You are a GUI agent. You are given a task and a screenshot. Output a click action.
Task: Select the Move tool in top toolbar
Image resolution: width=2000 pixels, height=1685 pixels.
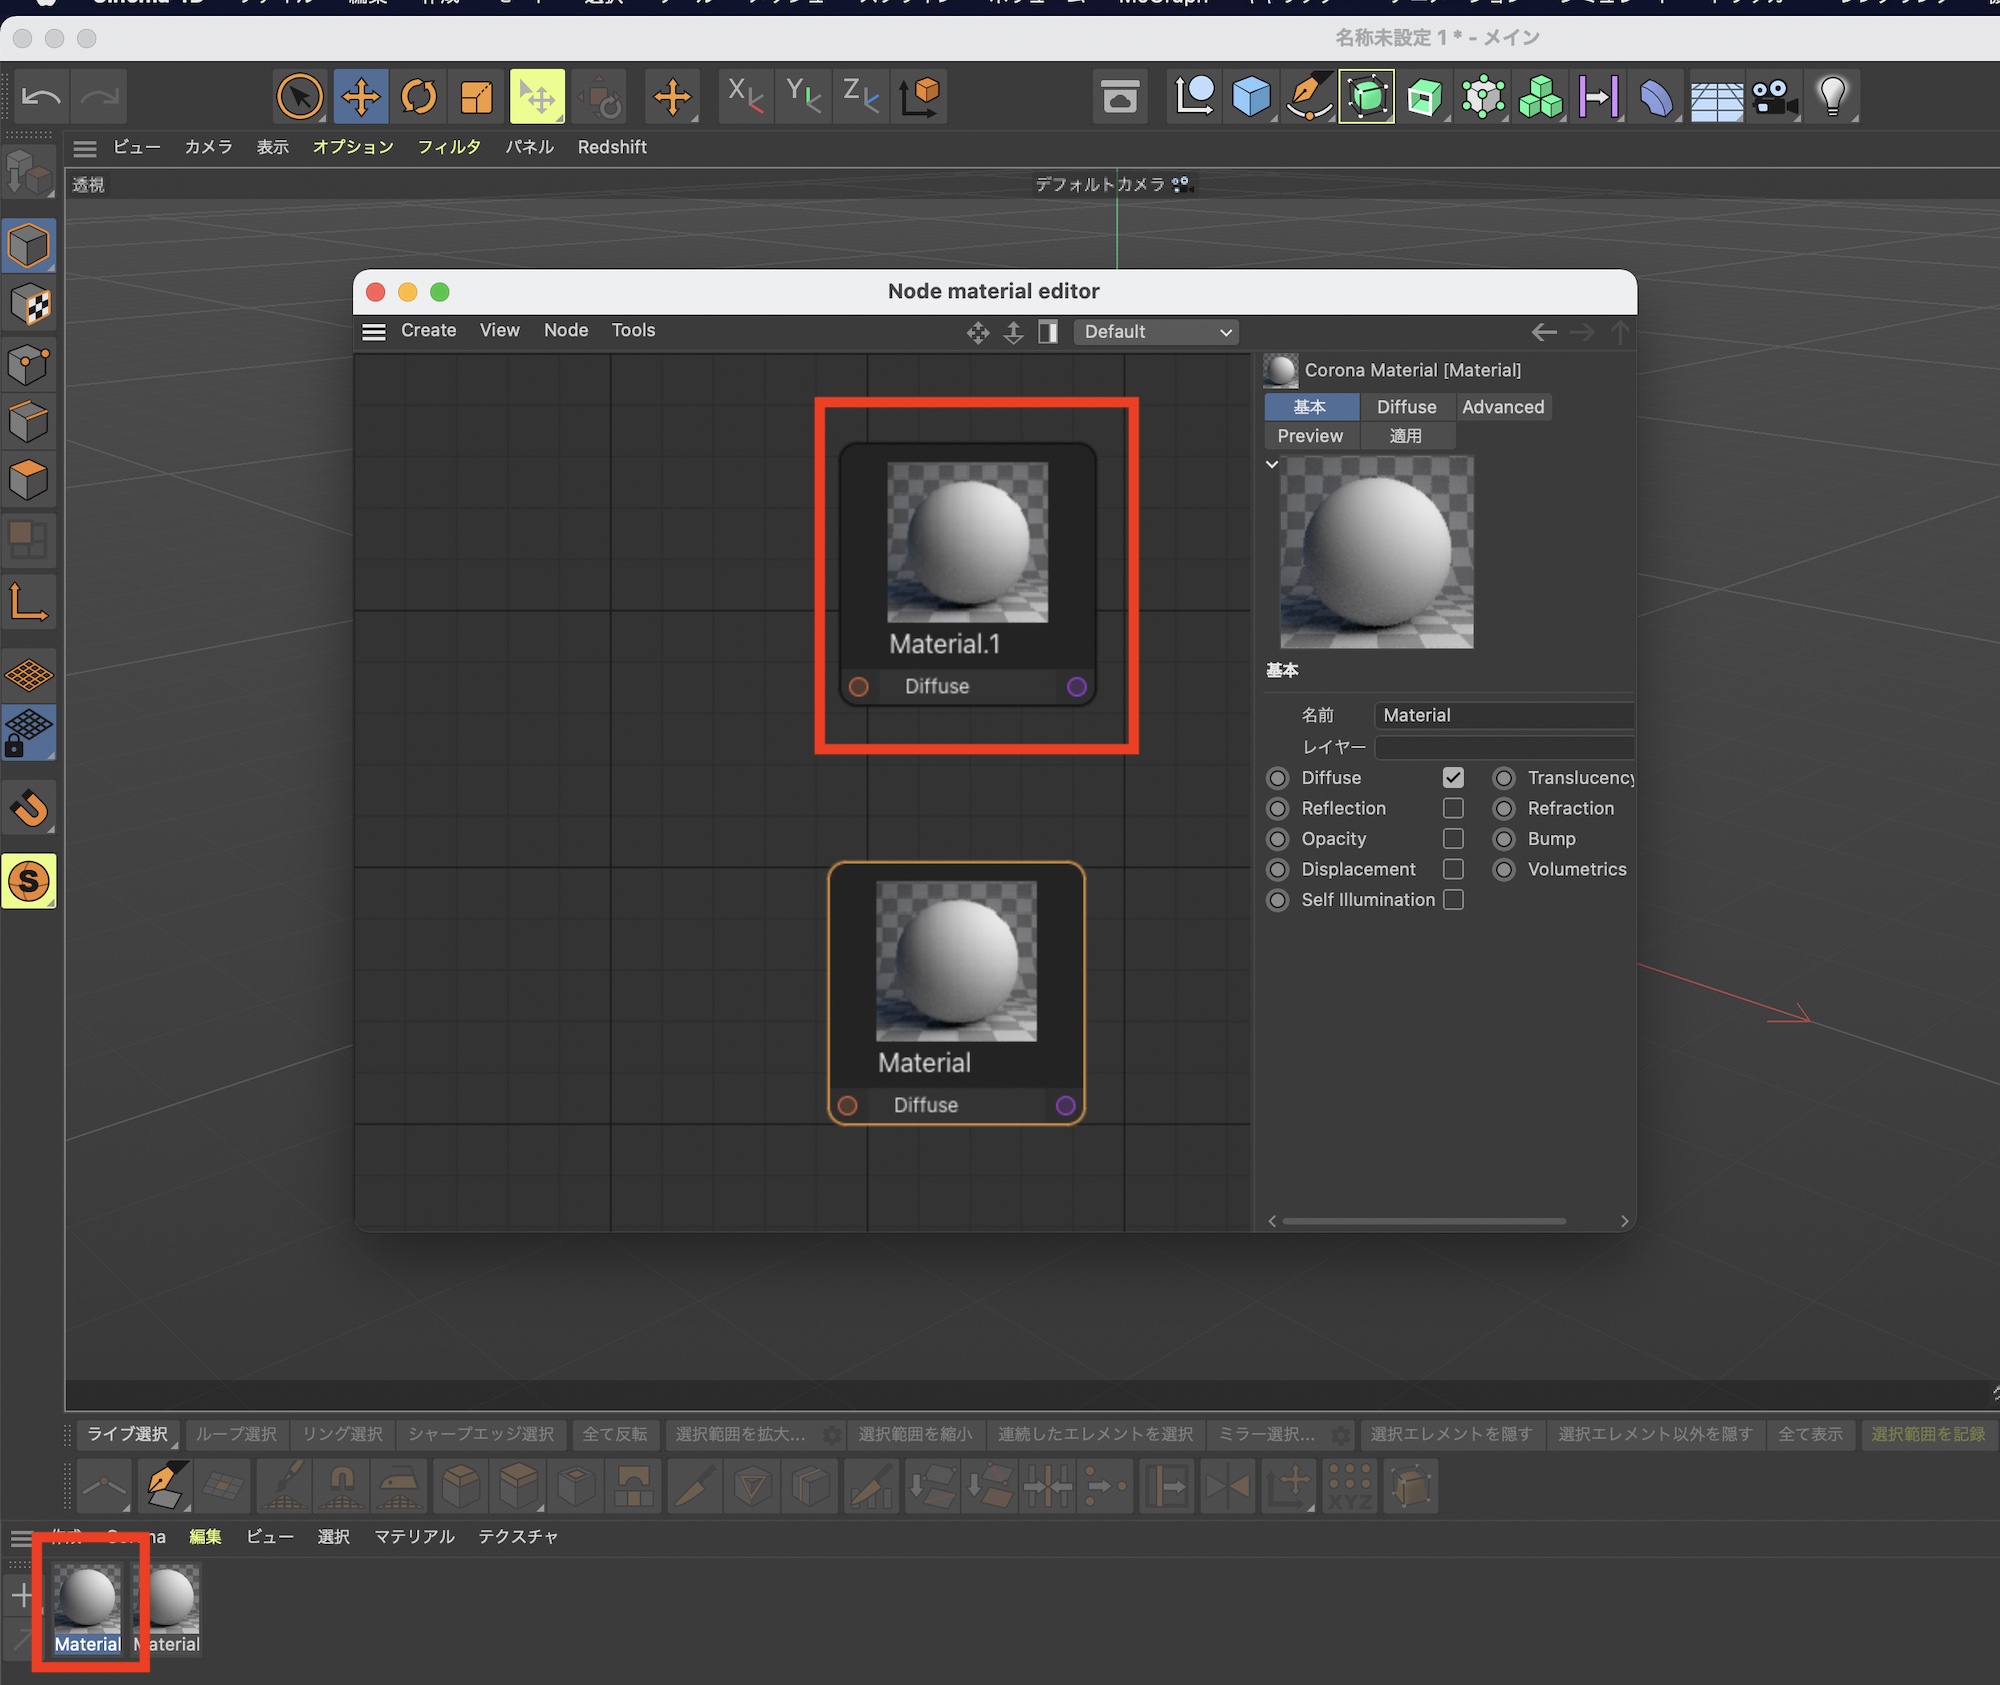tap(360, 97)
